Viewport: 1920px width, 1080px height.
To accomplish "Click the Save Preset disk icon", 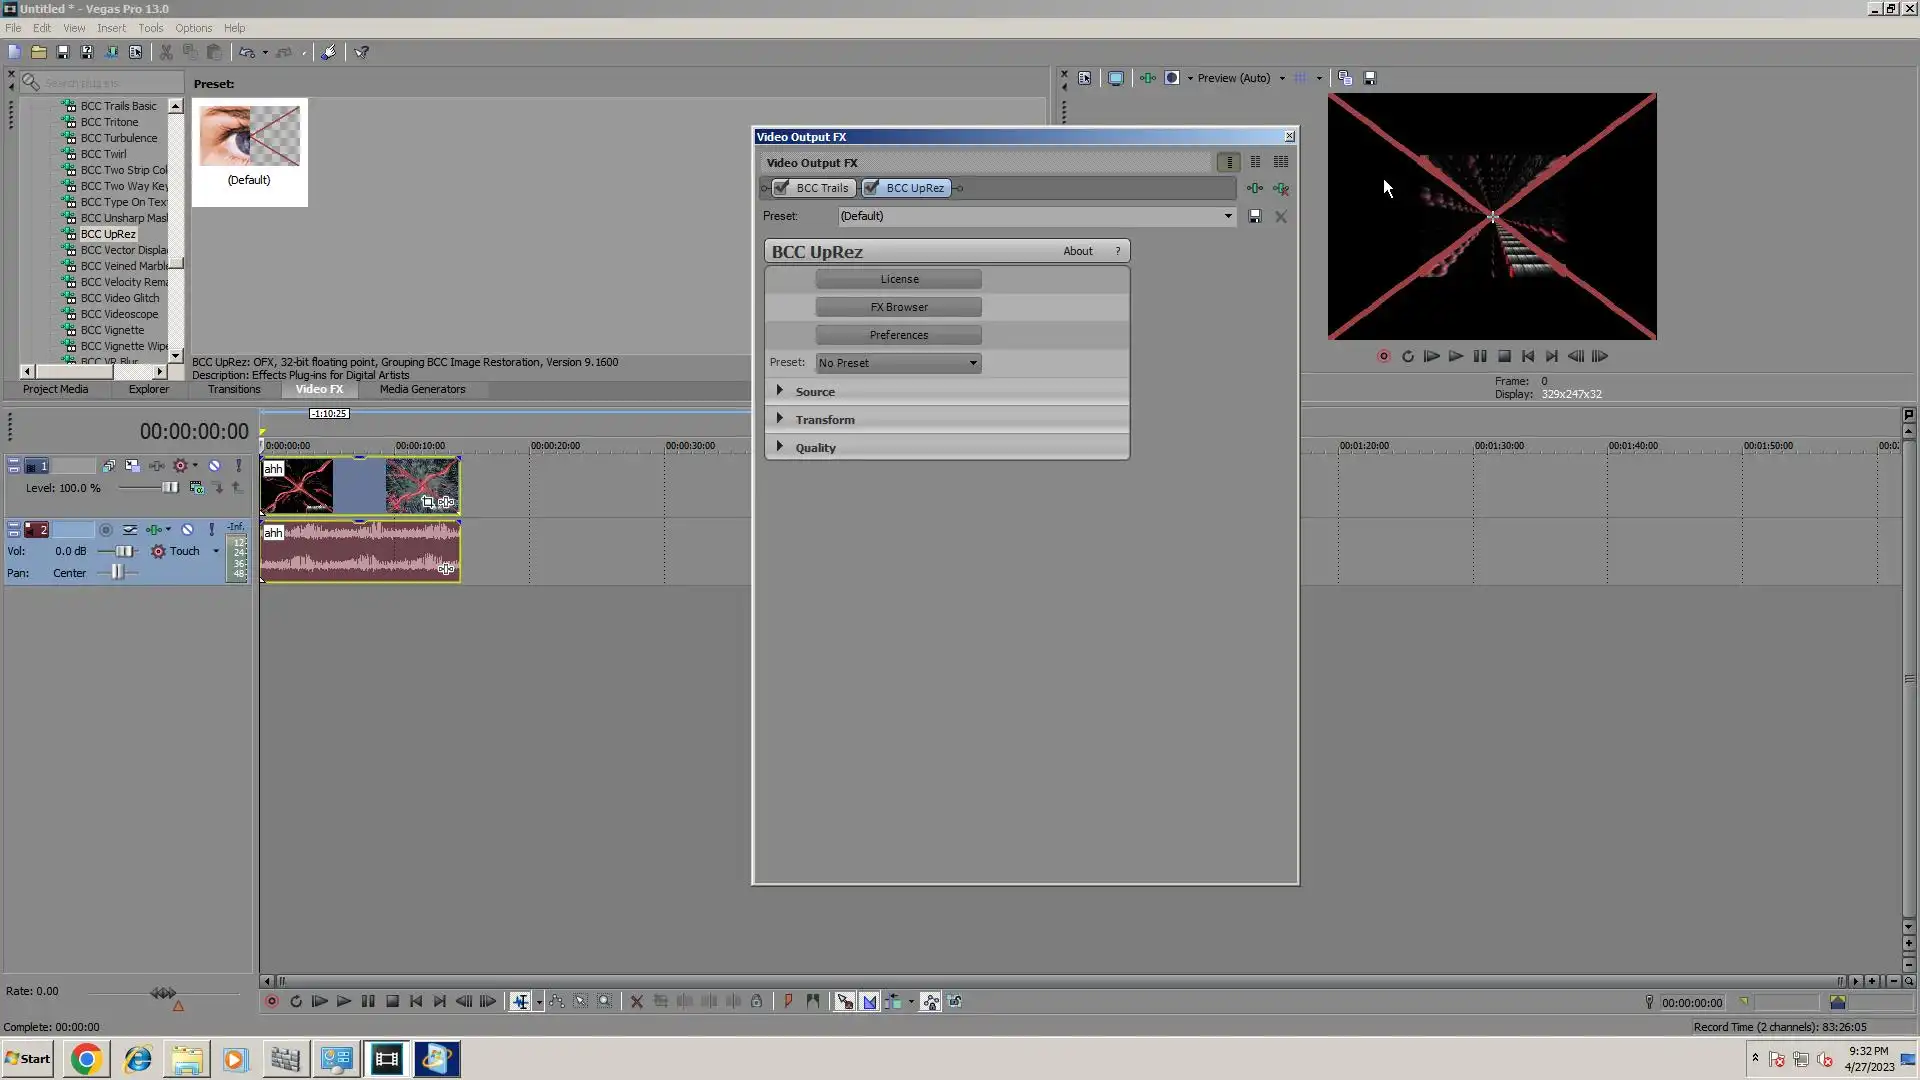I will point(1255,216).
